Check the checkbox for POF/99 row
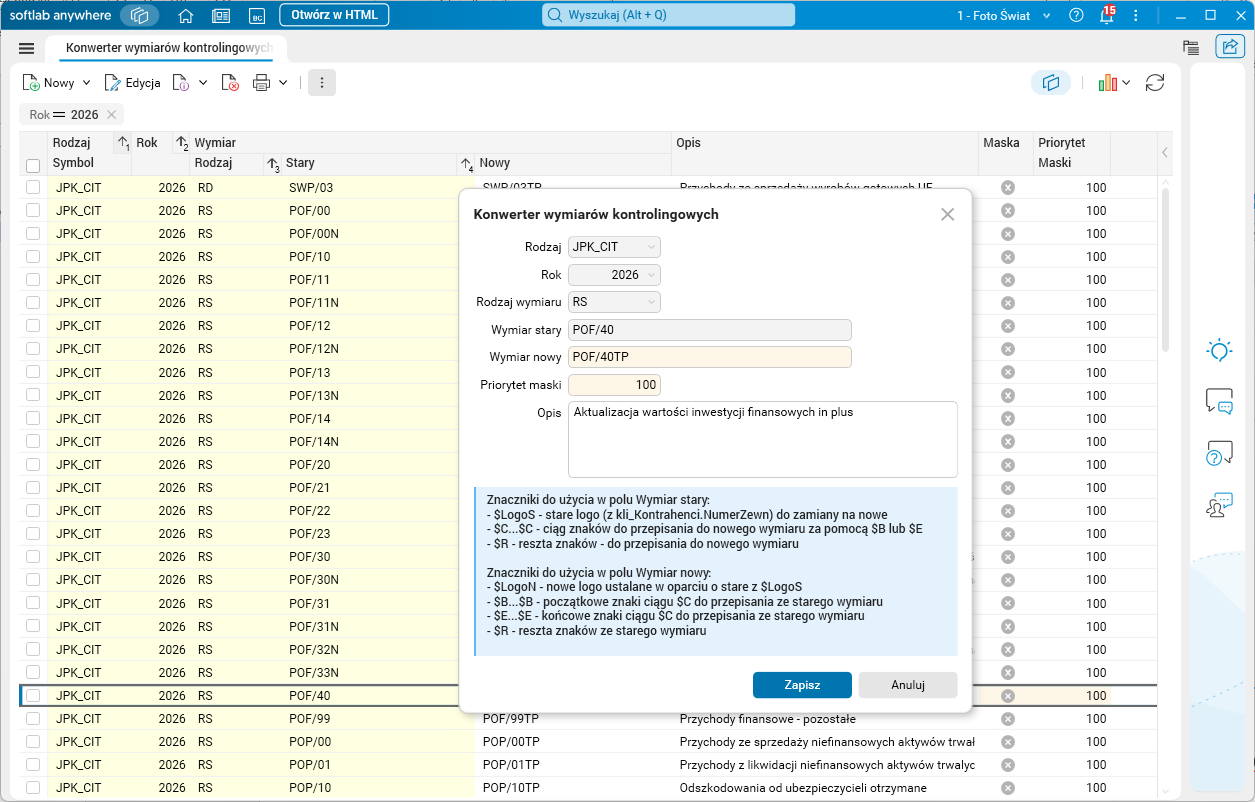The image size is (1255, 802). [33, 719]
